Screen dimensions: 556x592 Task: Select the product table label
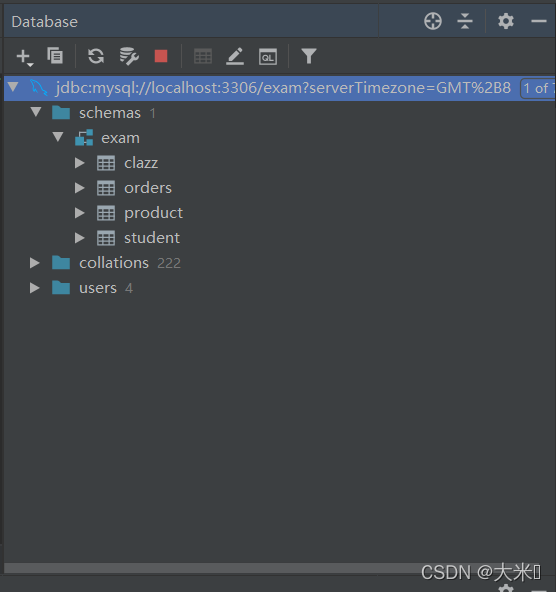pos(153,213)
